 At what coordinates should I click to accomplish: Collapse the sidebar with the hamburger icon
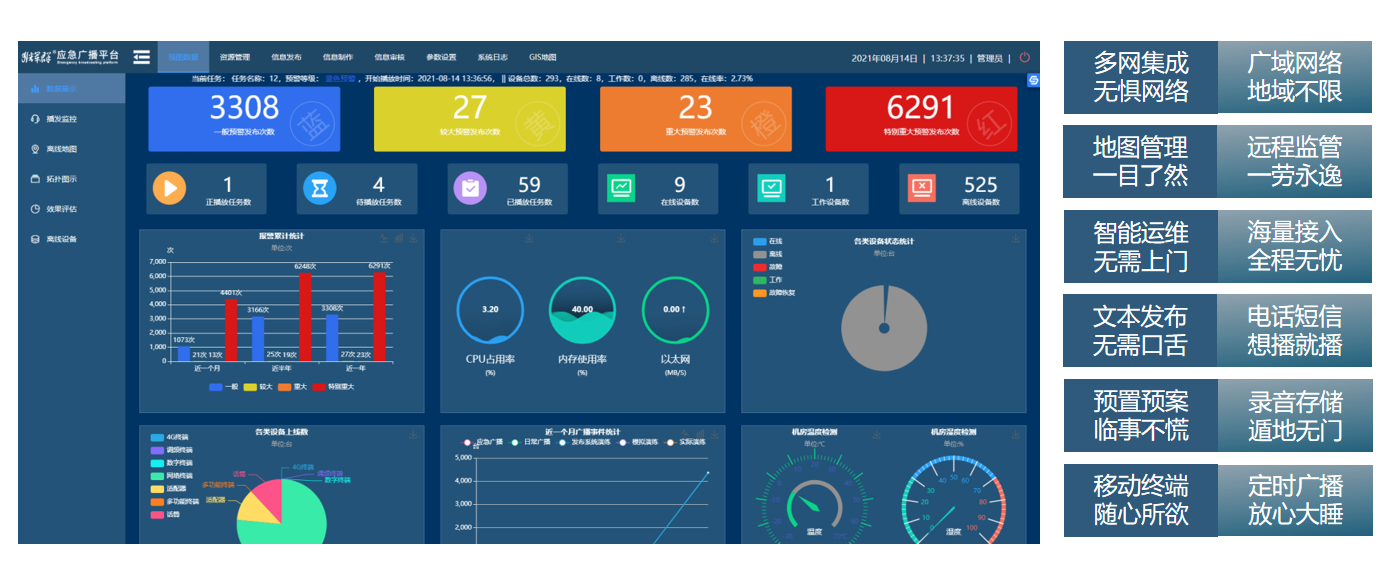[x=142, y=57]
